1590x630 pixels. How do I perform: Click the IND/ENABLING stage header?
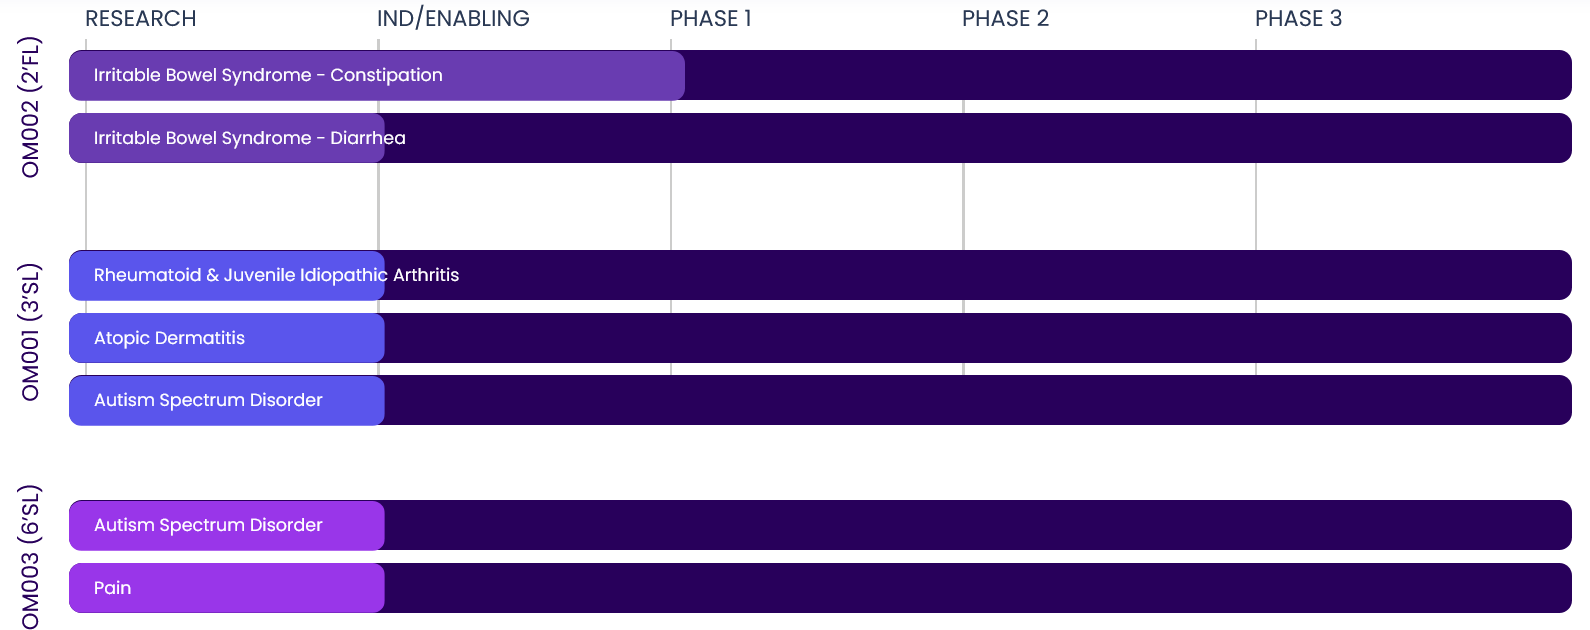(453, 19)
